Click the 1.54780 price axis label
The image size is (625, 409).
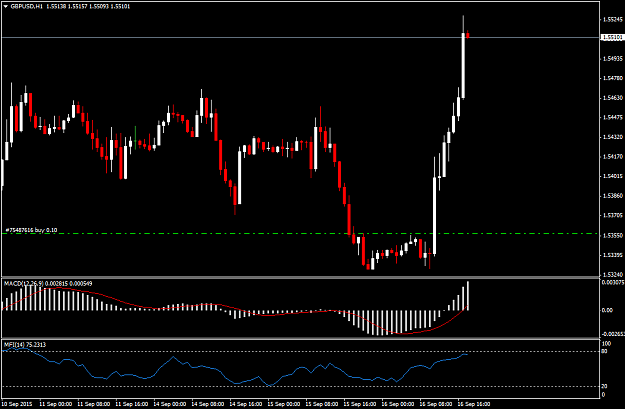tap(613, 78)
